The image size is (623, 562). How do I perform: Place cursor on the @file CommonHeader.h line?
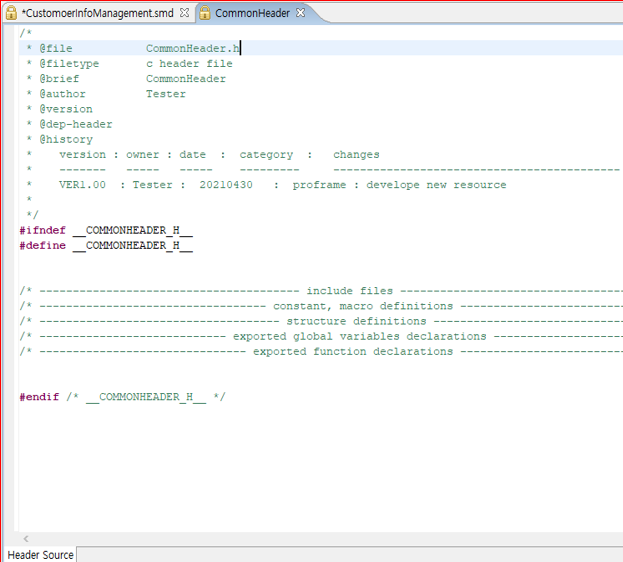(321, 48)
